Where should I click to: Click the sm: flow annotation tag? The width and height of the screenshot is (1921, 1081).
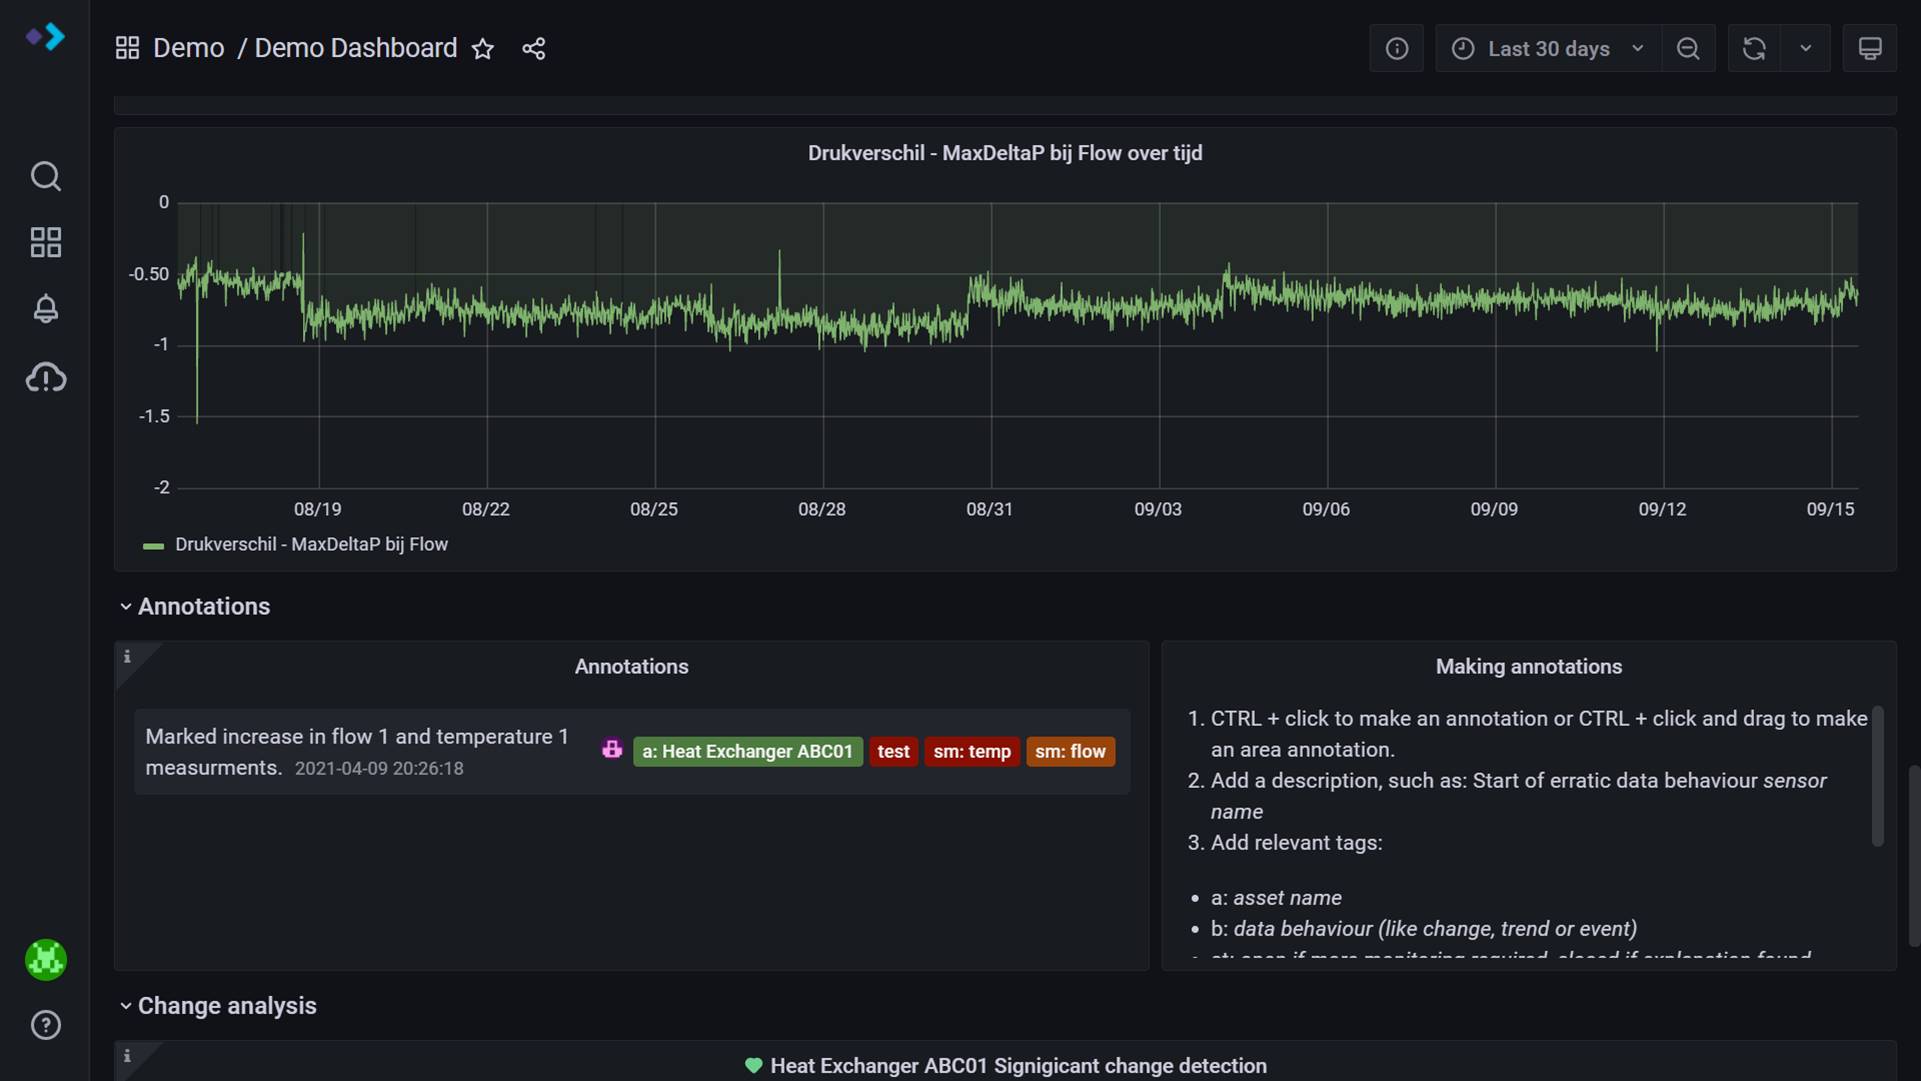(x=1069, y=752)
